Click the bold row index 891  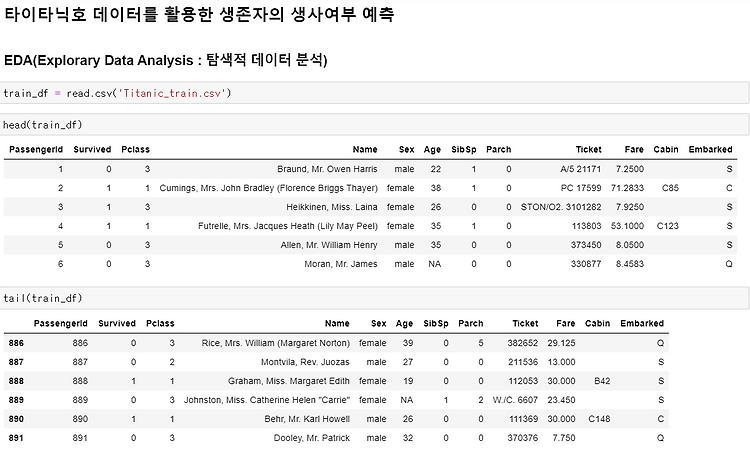(16, 438)
